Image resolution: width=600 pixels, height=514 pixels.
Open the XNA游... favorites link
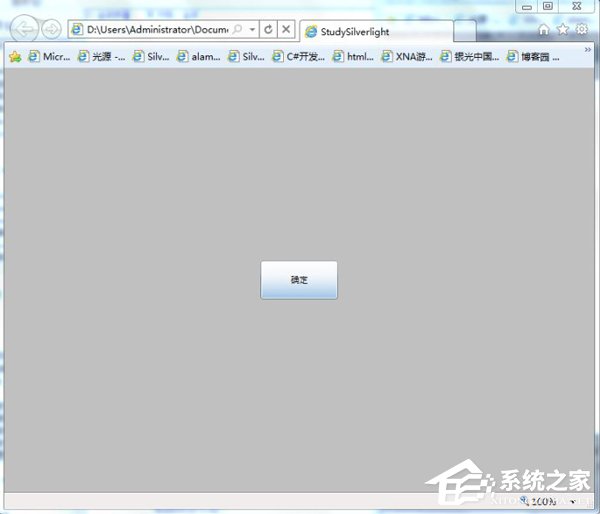[x=407, y=57]
